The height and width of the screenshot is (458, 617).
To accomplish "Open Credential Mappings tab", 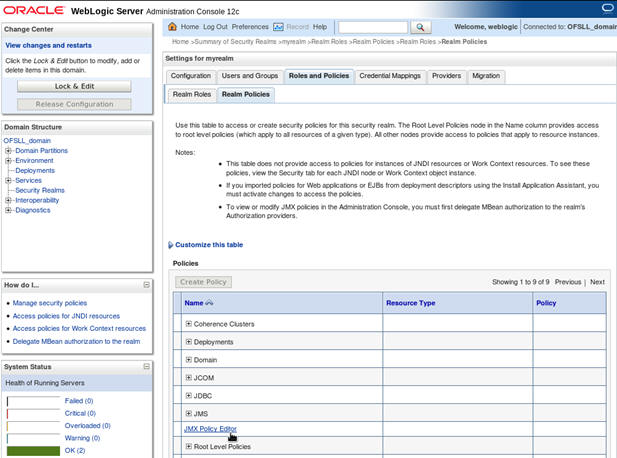I will pyautogui.click(x=390, y=76).
